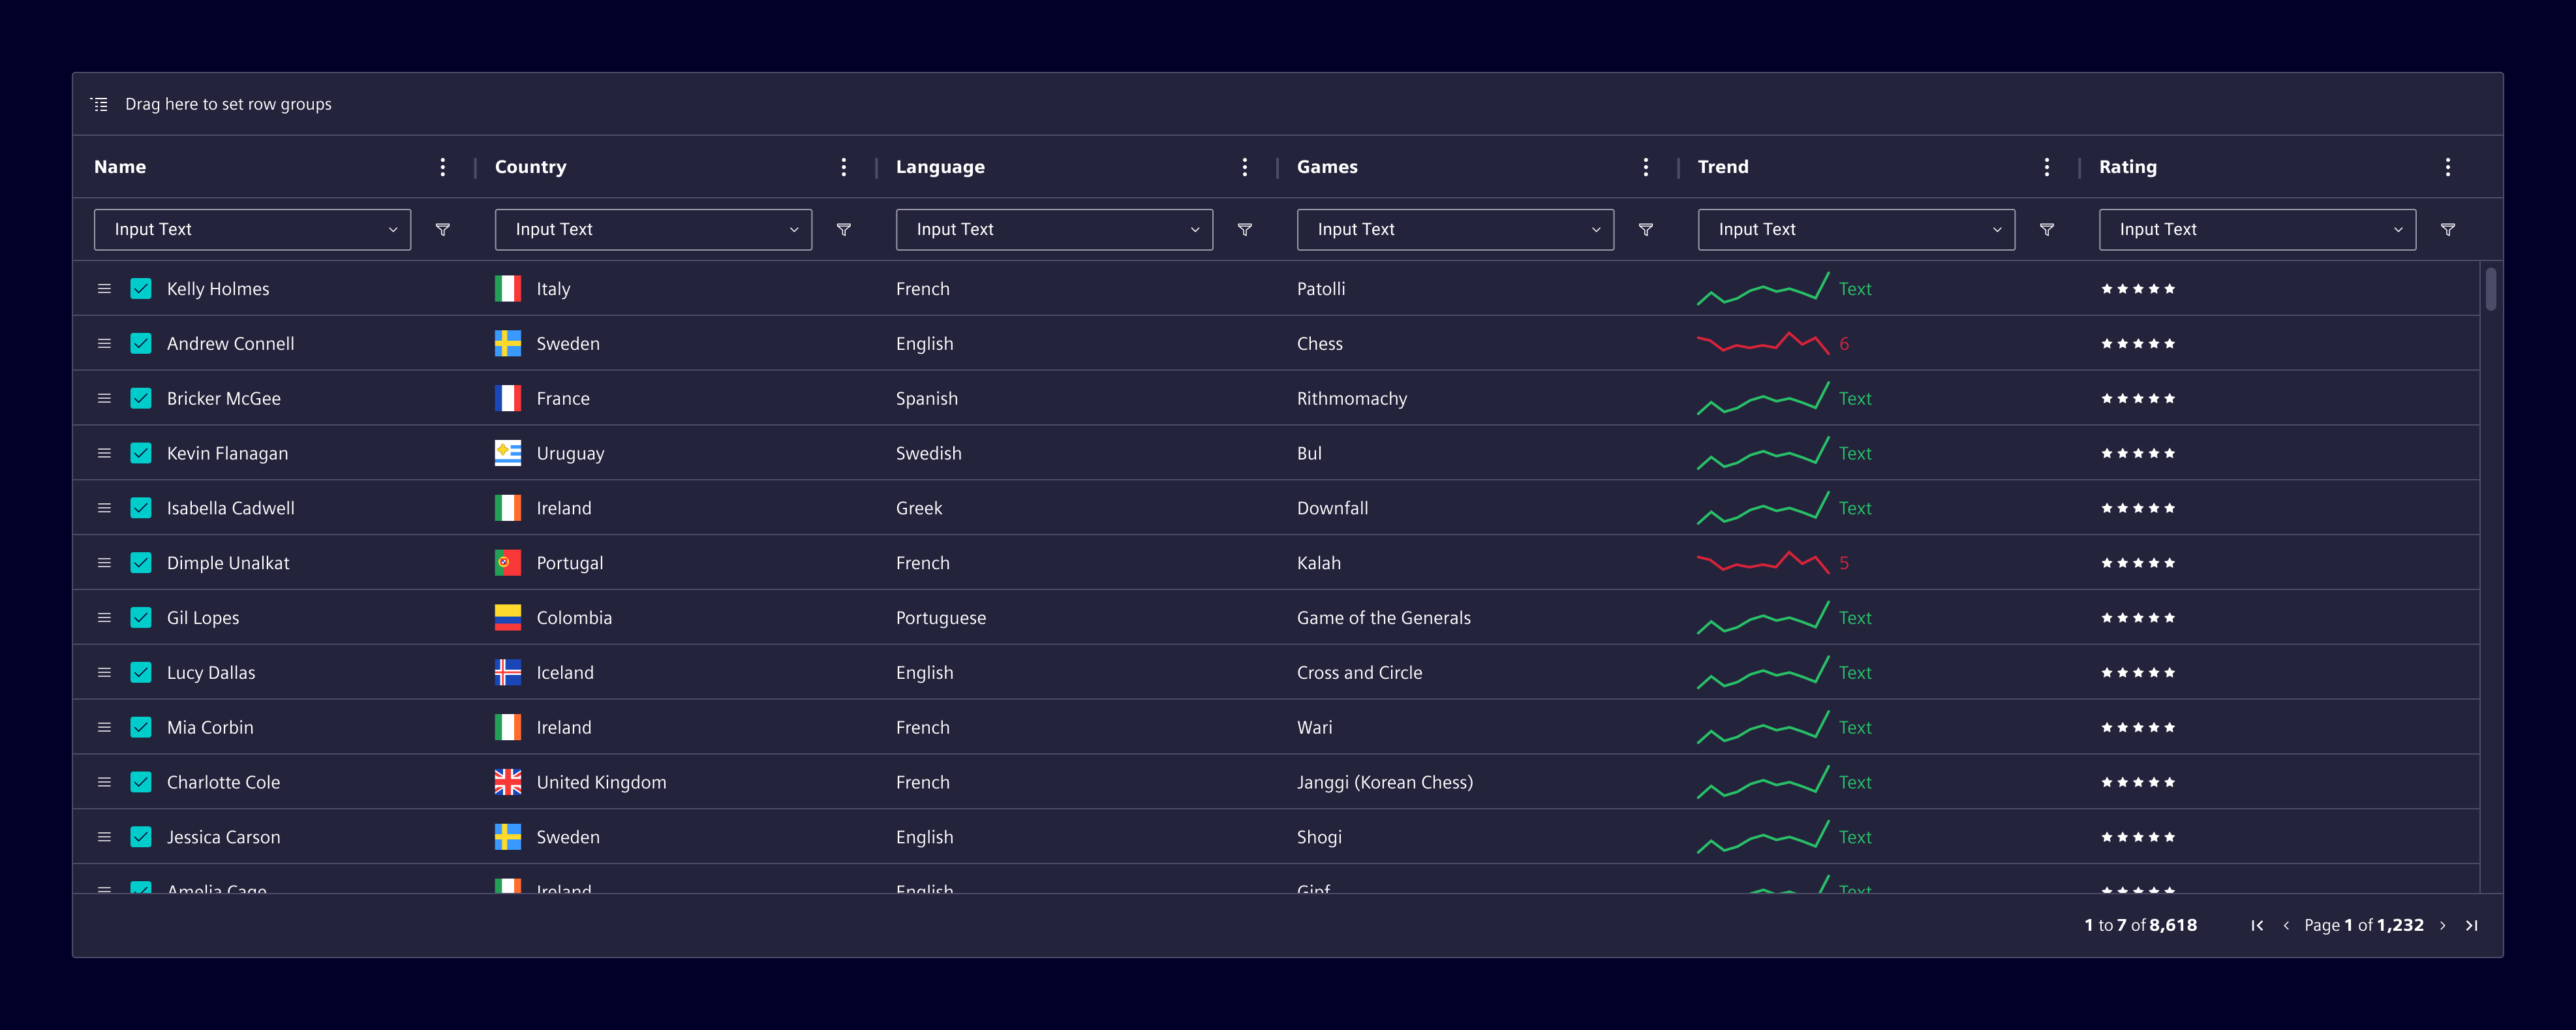Expand the Rating filter dropdown
2576x1030 pixels.
click(x=2257, y=230)
